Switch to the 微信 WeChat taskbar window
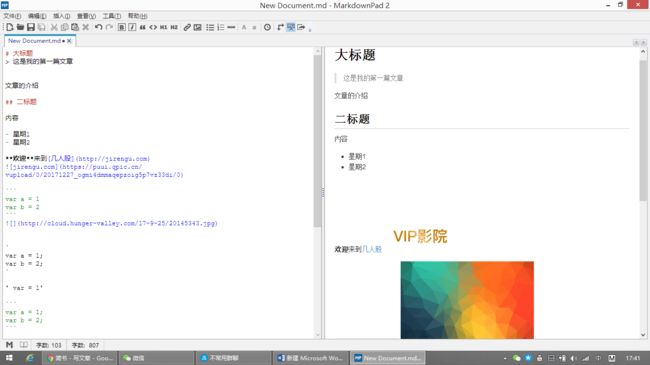The width and height of the screenshot is (650, 365). click(x=156, y=358)
